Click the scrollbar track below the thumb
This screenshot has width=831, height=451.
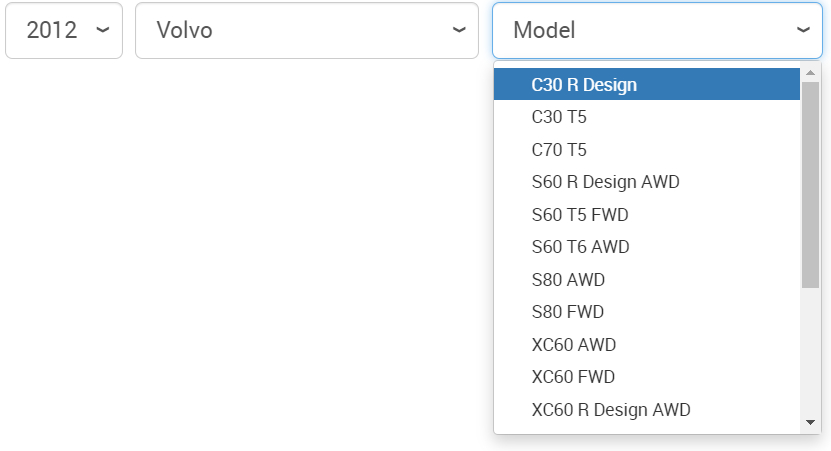pos(811,350)
